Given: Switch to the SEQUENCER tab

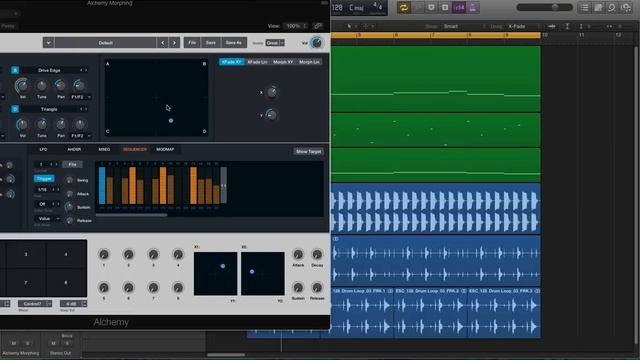Looking at the screenshot, I should [135, 149].
